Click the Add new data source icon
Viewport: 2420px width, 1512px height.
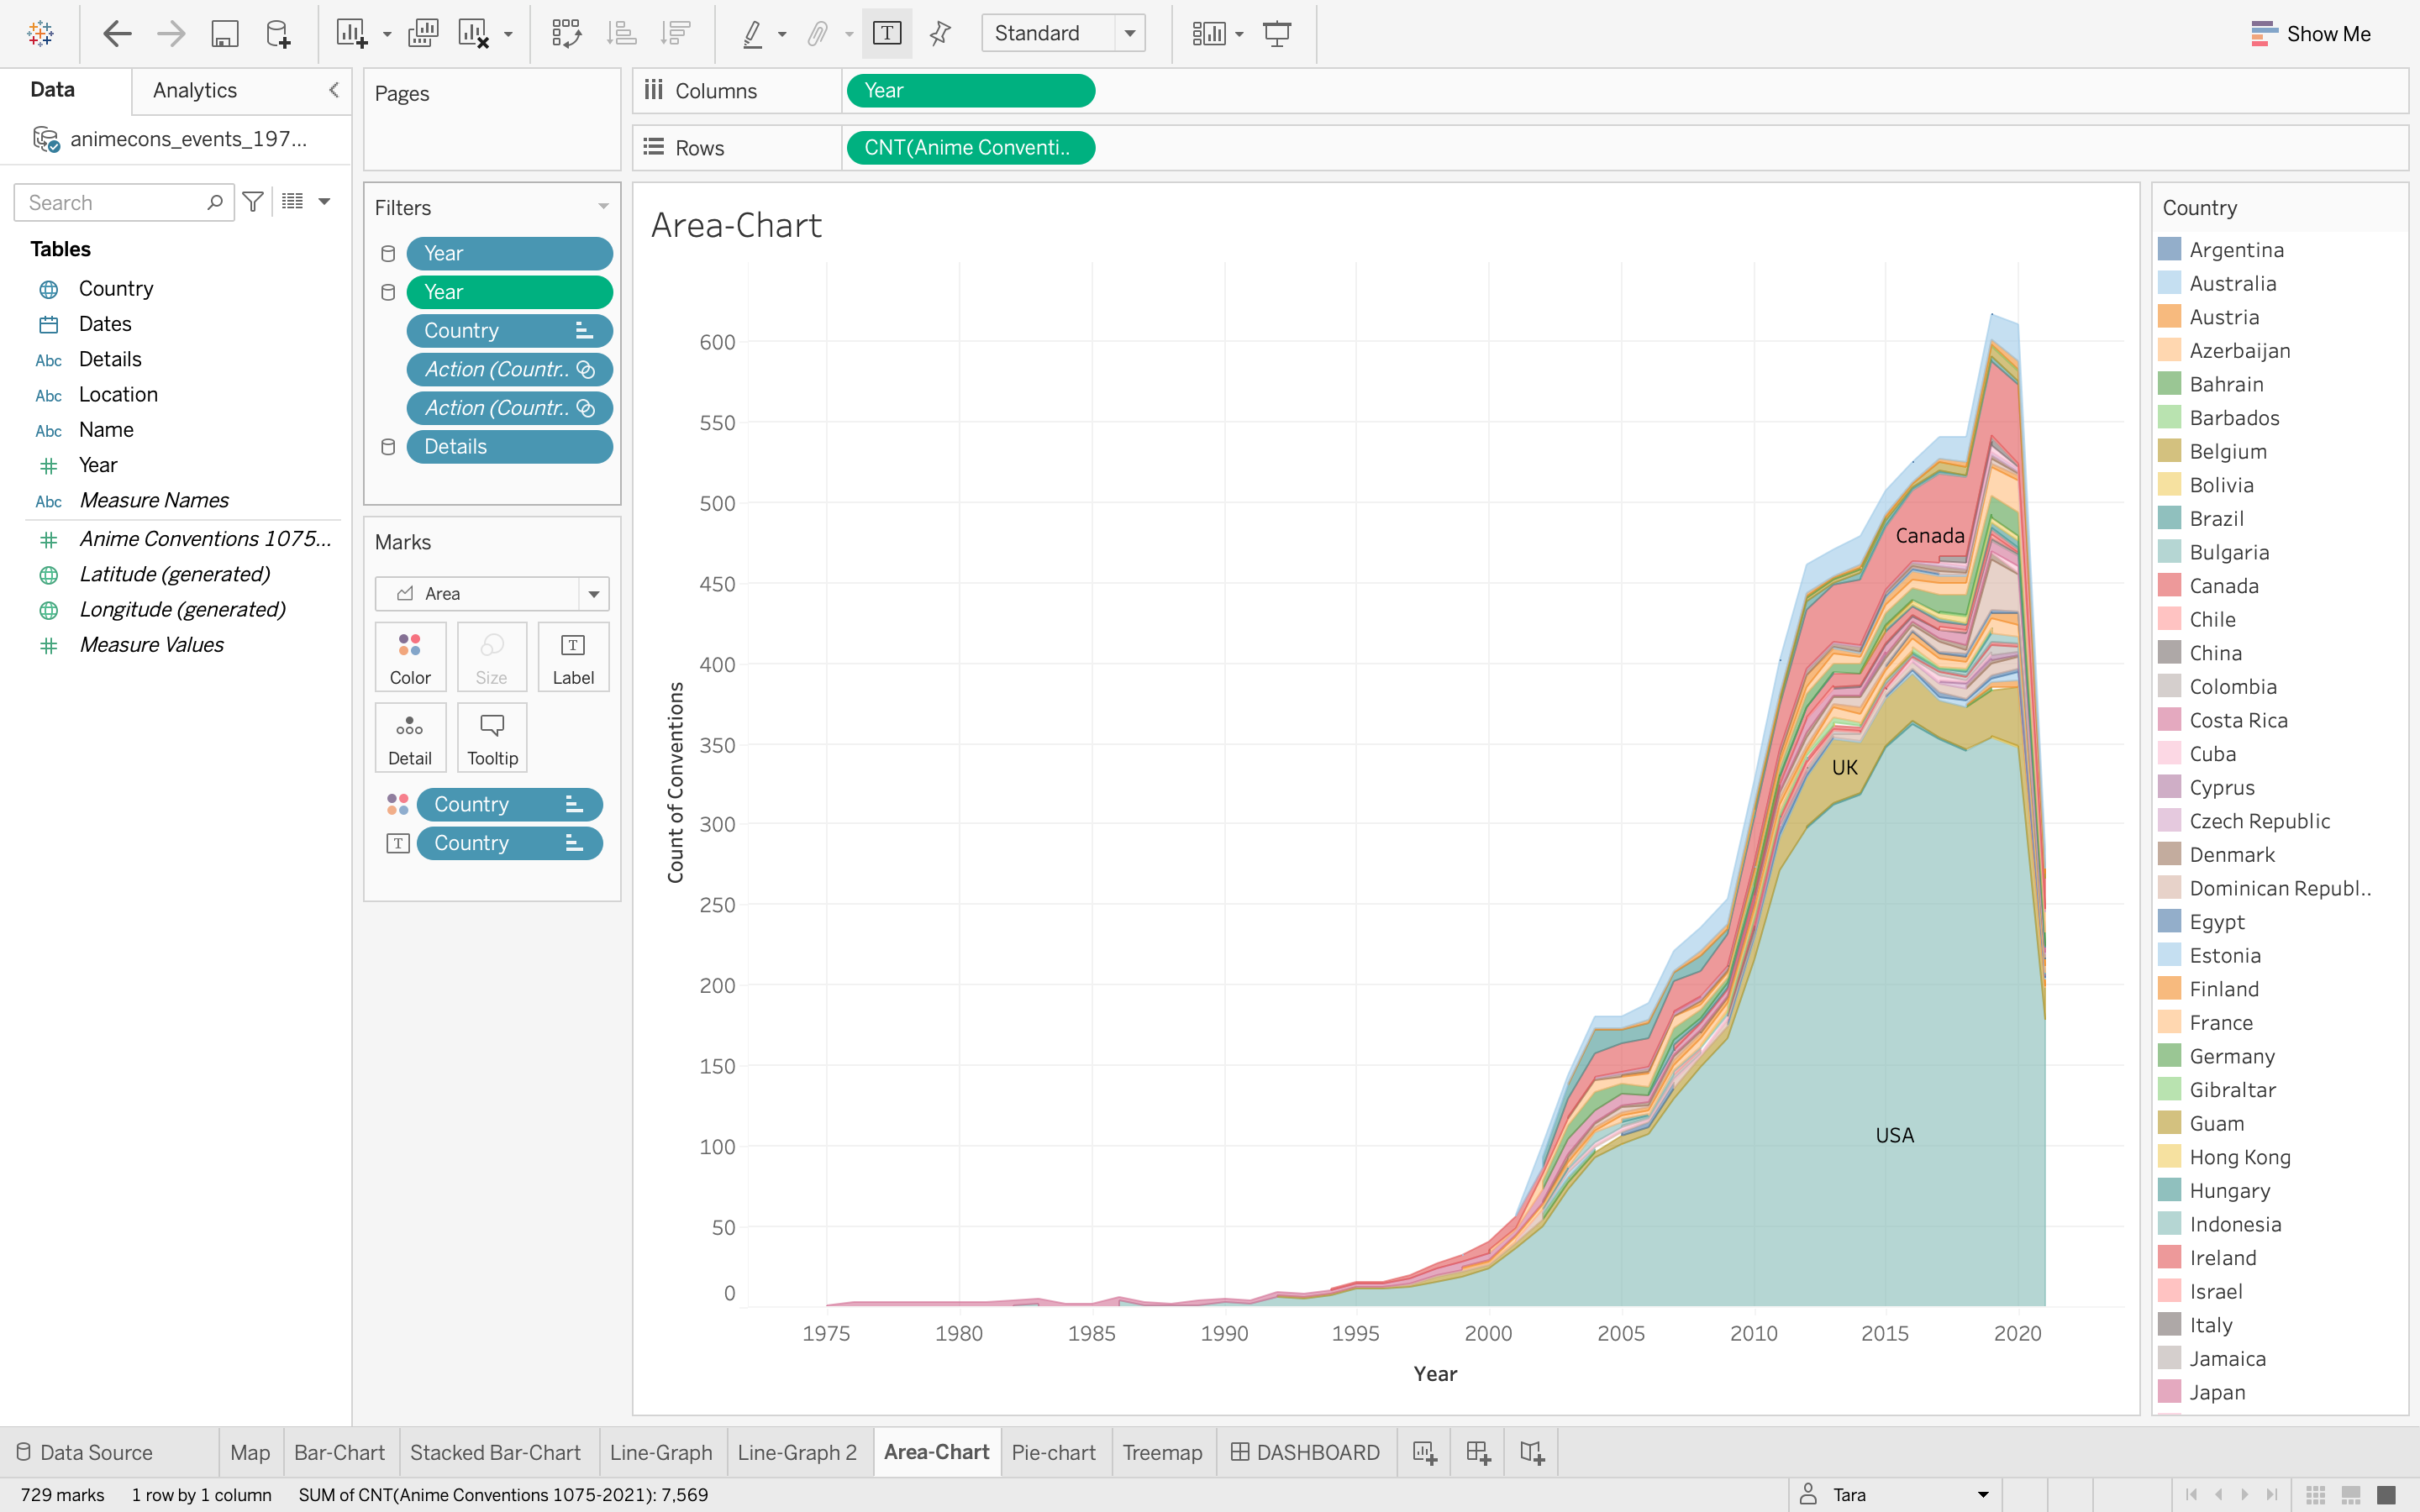click(278, 34)
